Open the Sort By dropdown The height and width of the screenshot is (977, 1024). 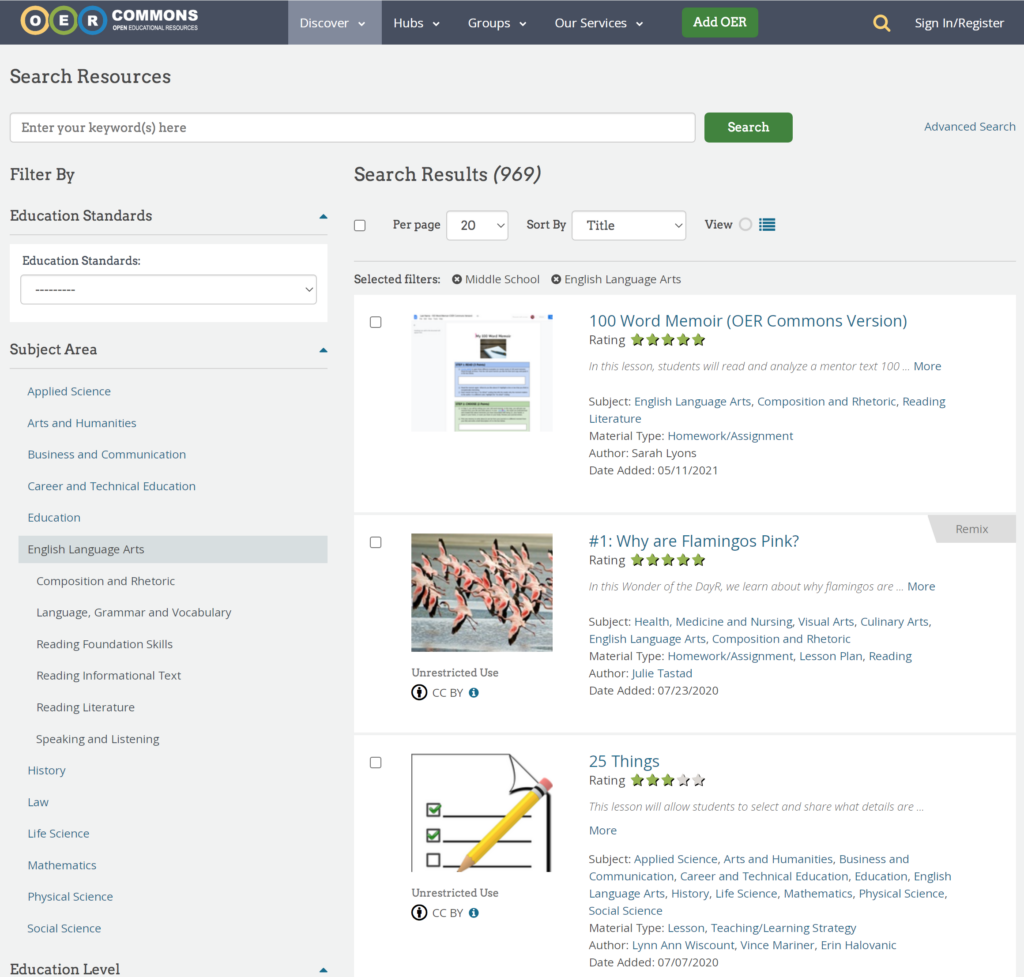pyautogui.click(x=628, y=225)
